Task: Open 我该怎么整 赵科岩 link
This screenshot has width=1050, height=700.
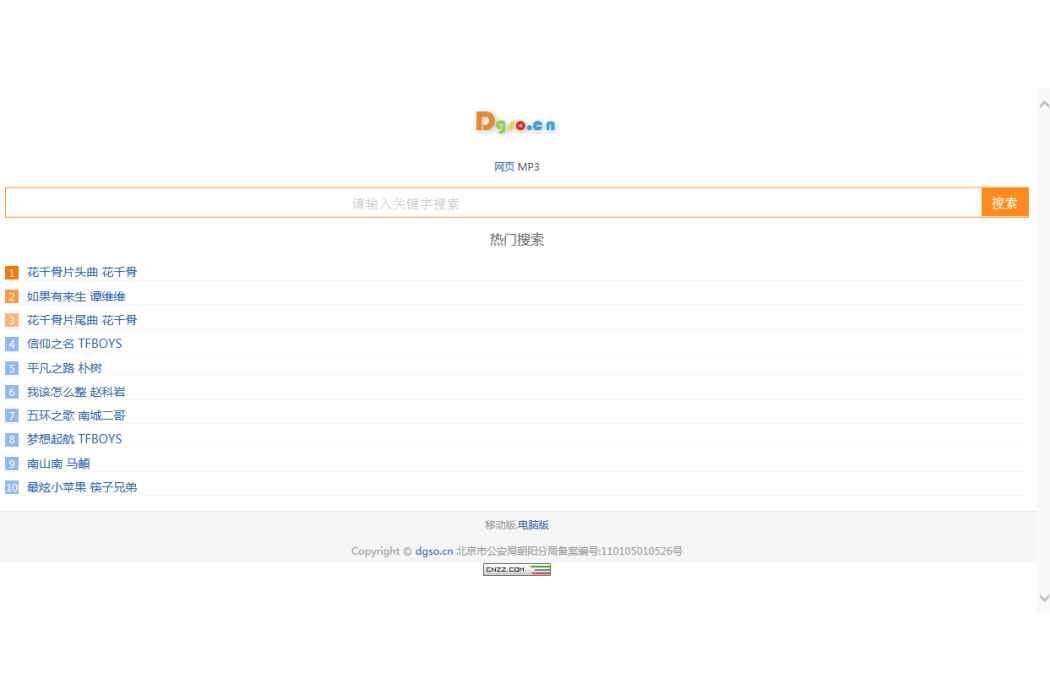Action: pyautogui.click(x=76, y=392)
